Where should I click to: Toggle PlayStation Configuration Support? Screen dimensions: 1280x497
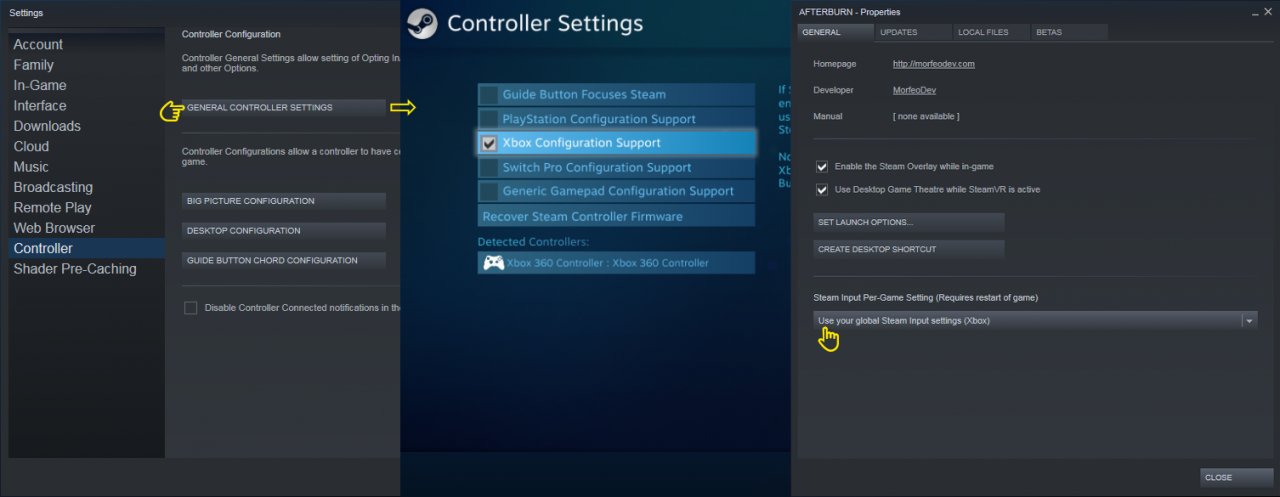489,119
